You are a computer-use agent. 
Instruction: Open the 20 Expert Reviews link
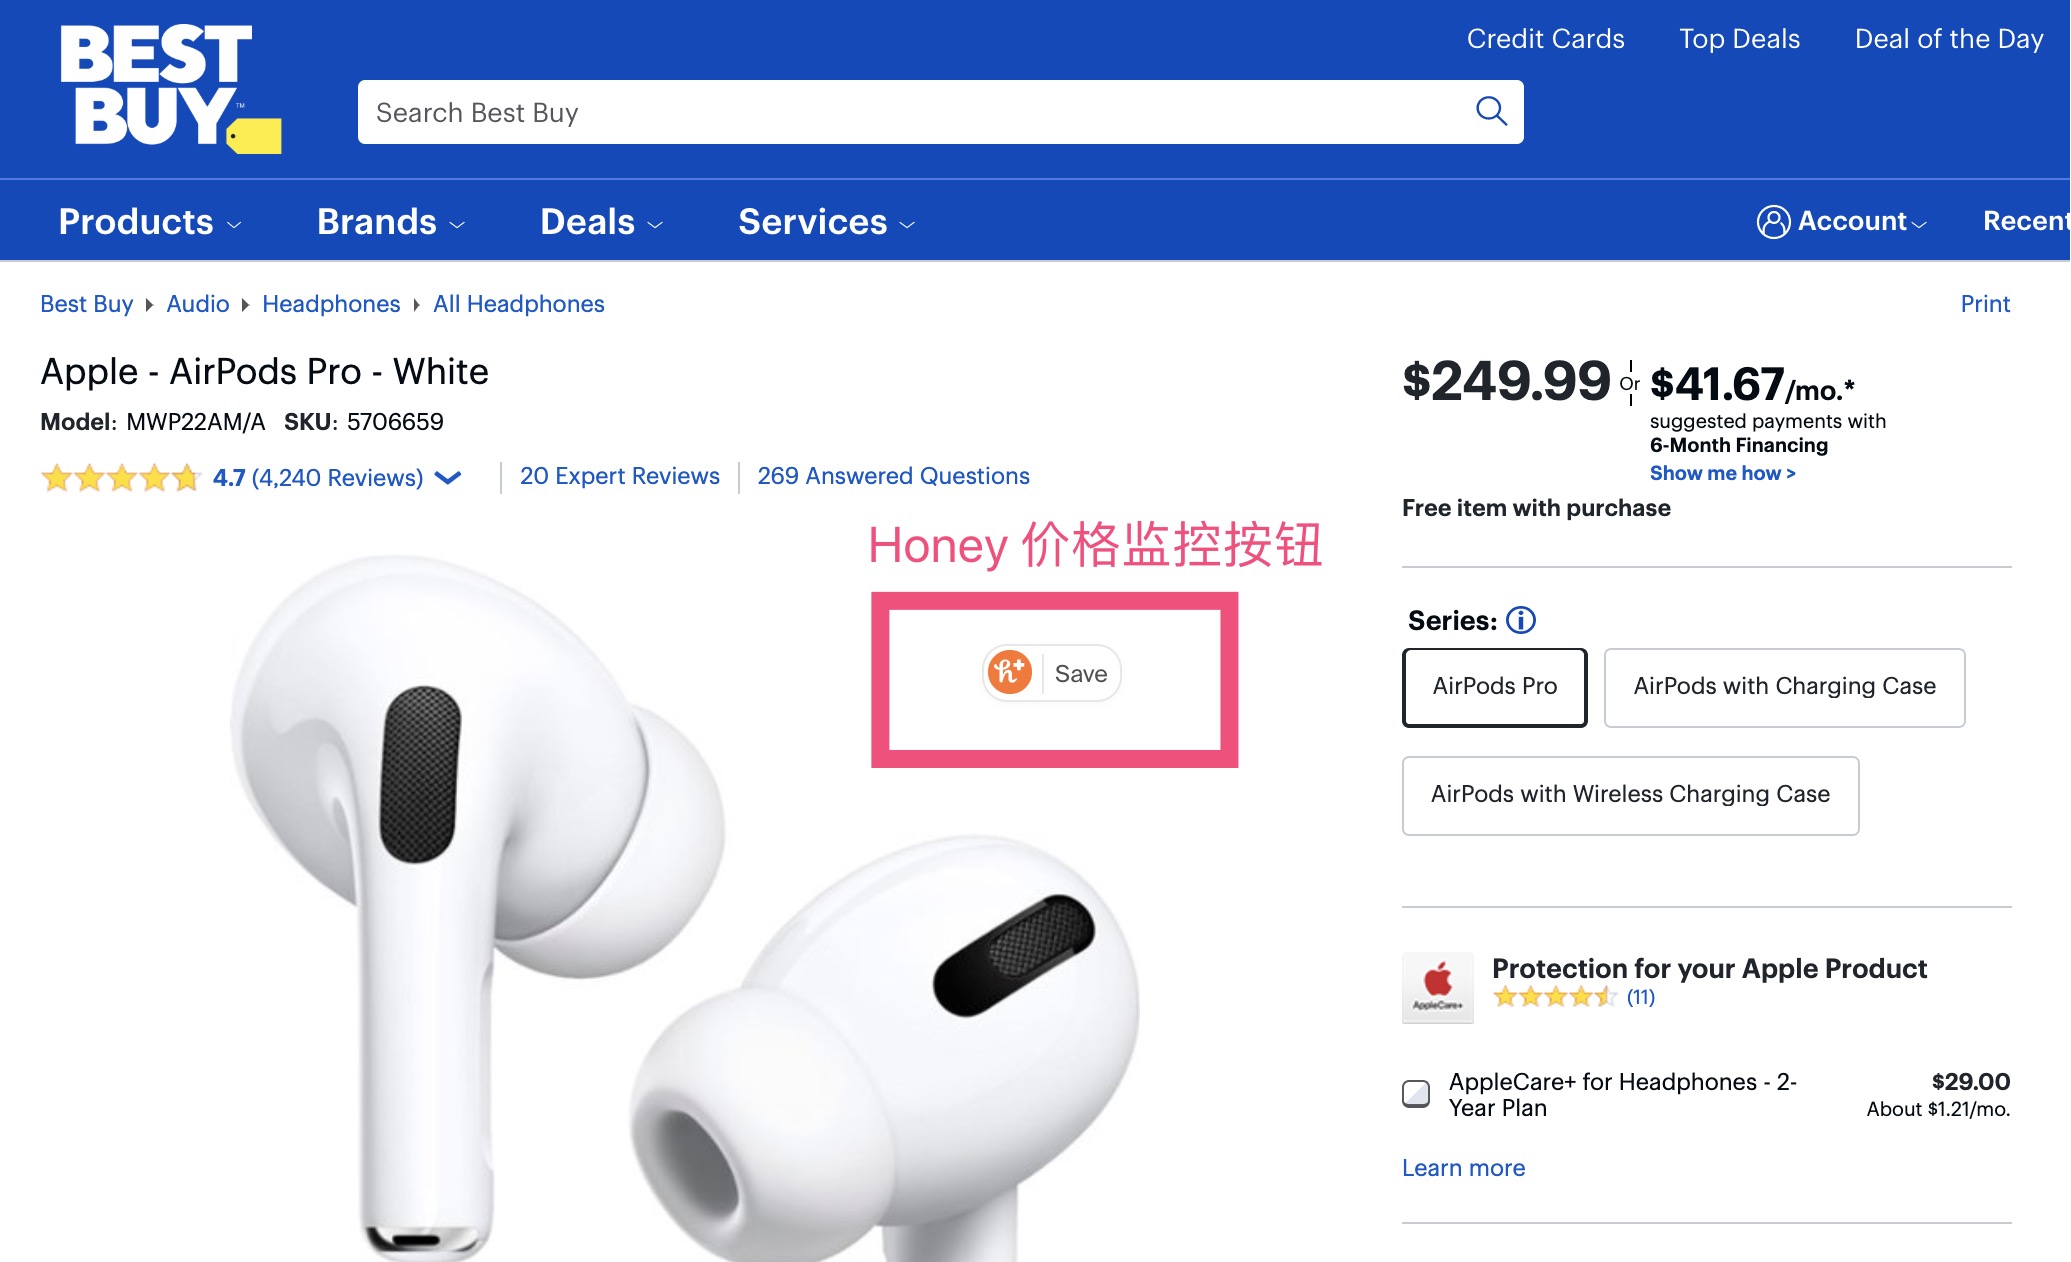pos(619,476)
